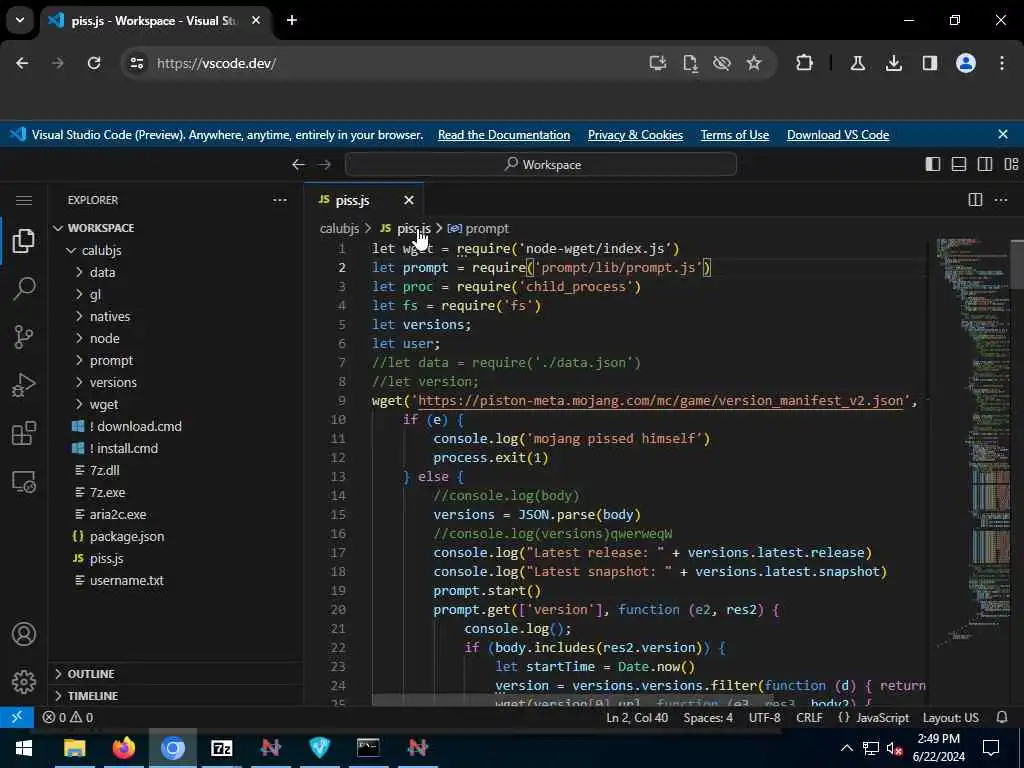Open Read the Documentation link
The height and width of the screenshot is (768, 1024).
[504, 135]
